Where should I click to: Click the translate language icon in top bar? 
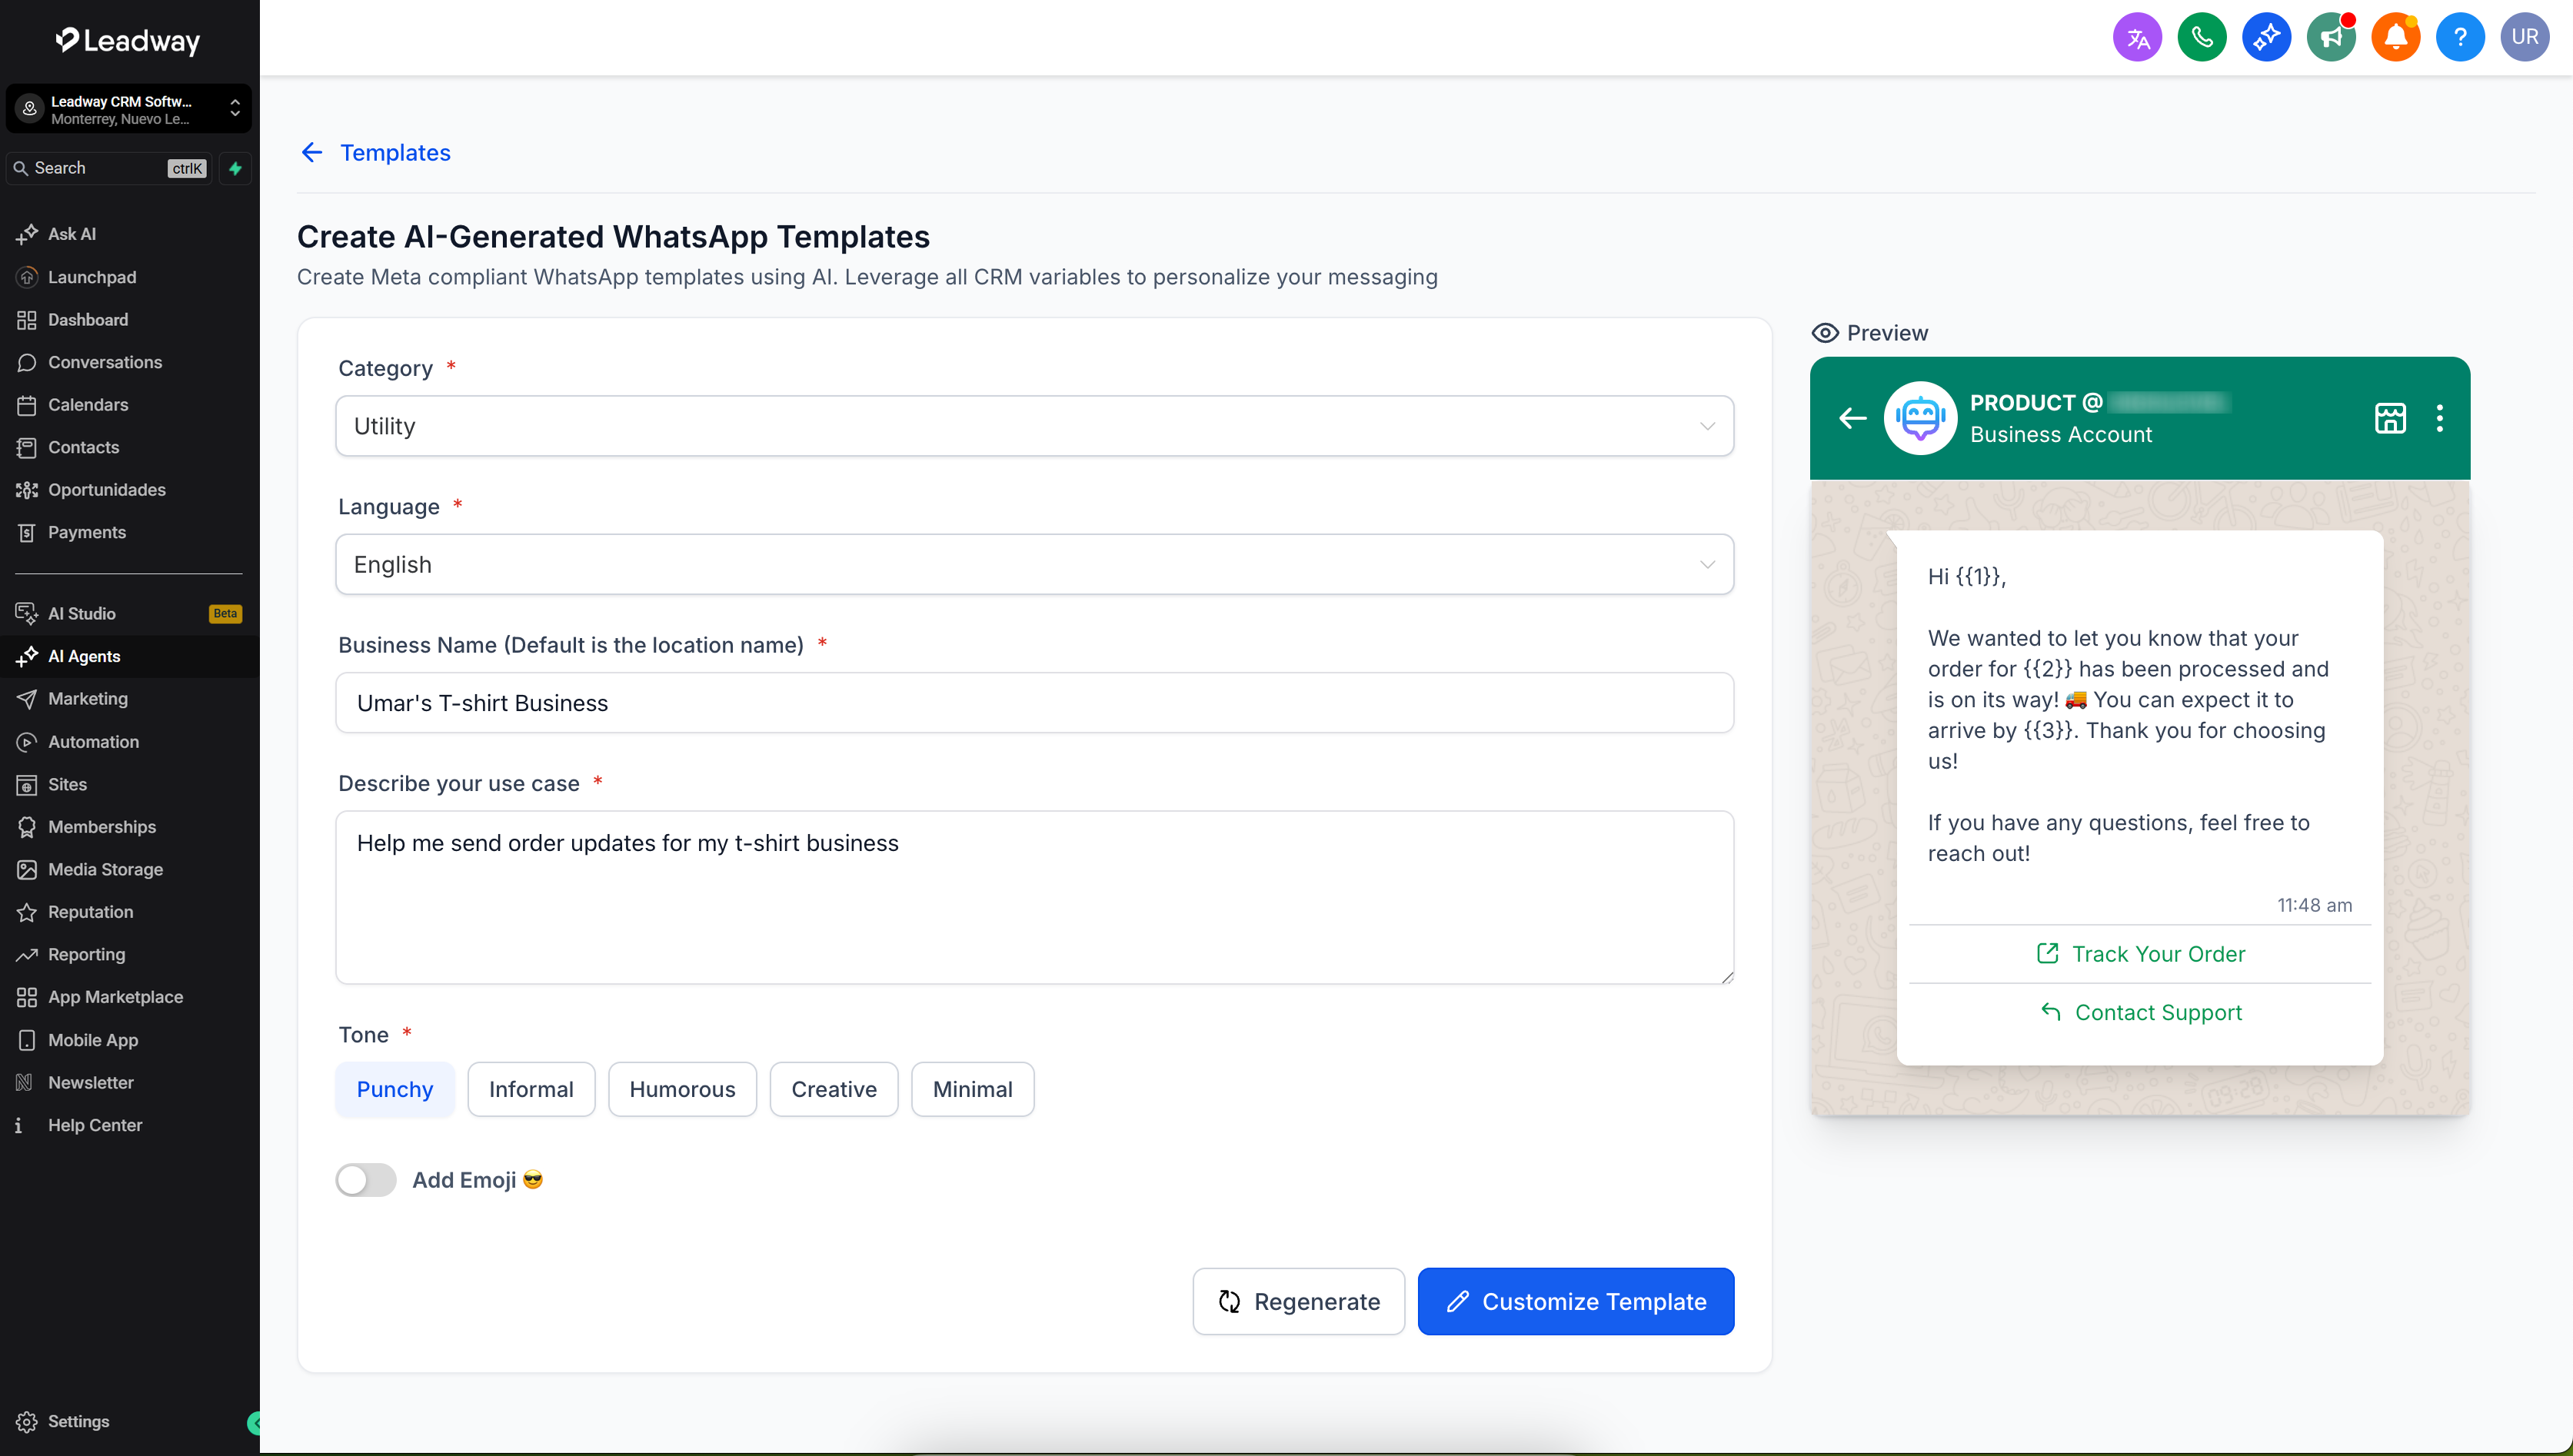point(2137,38)
